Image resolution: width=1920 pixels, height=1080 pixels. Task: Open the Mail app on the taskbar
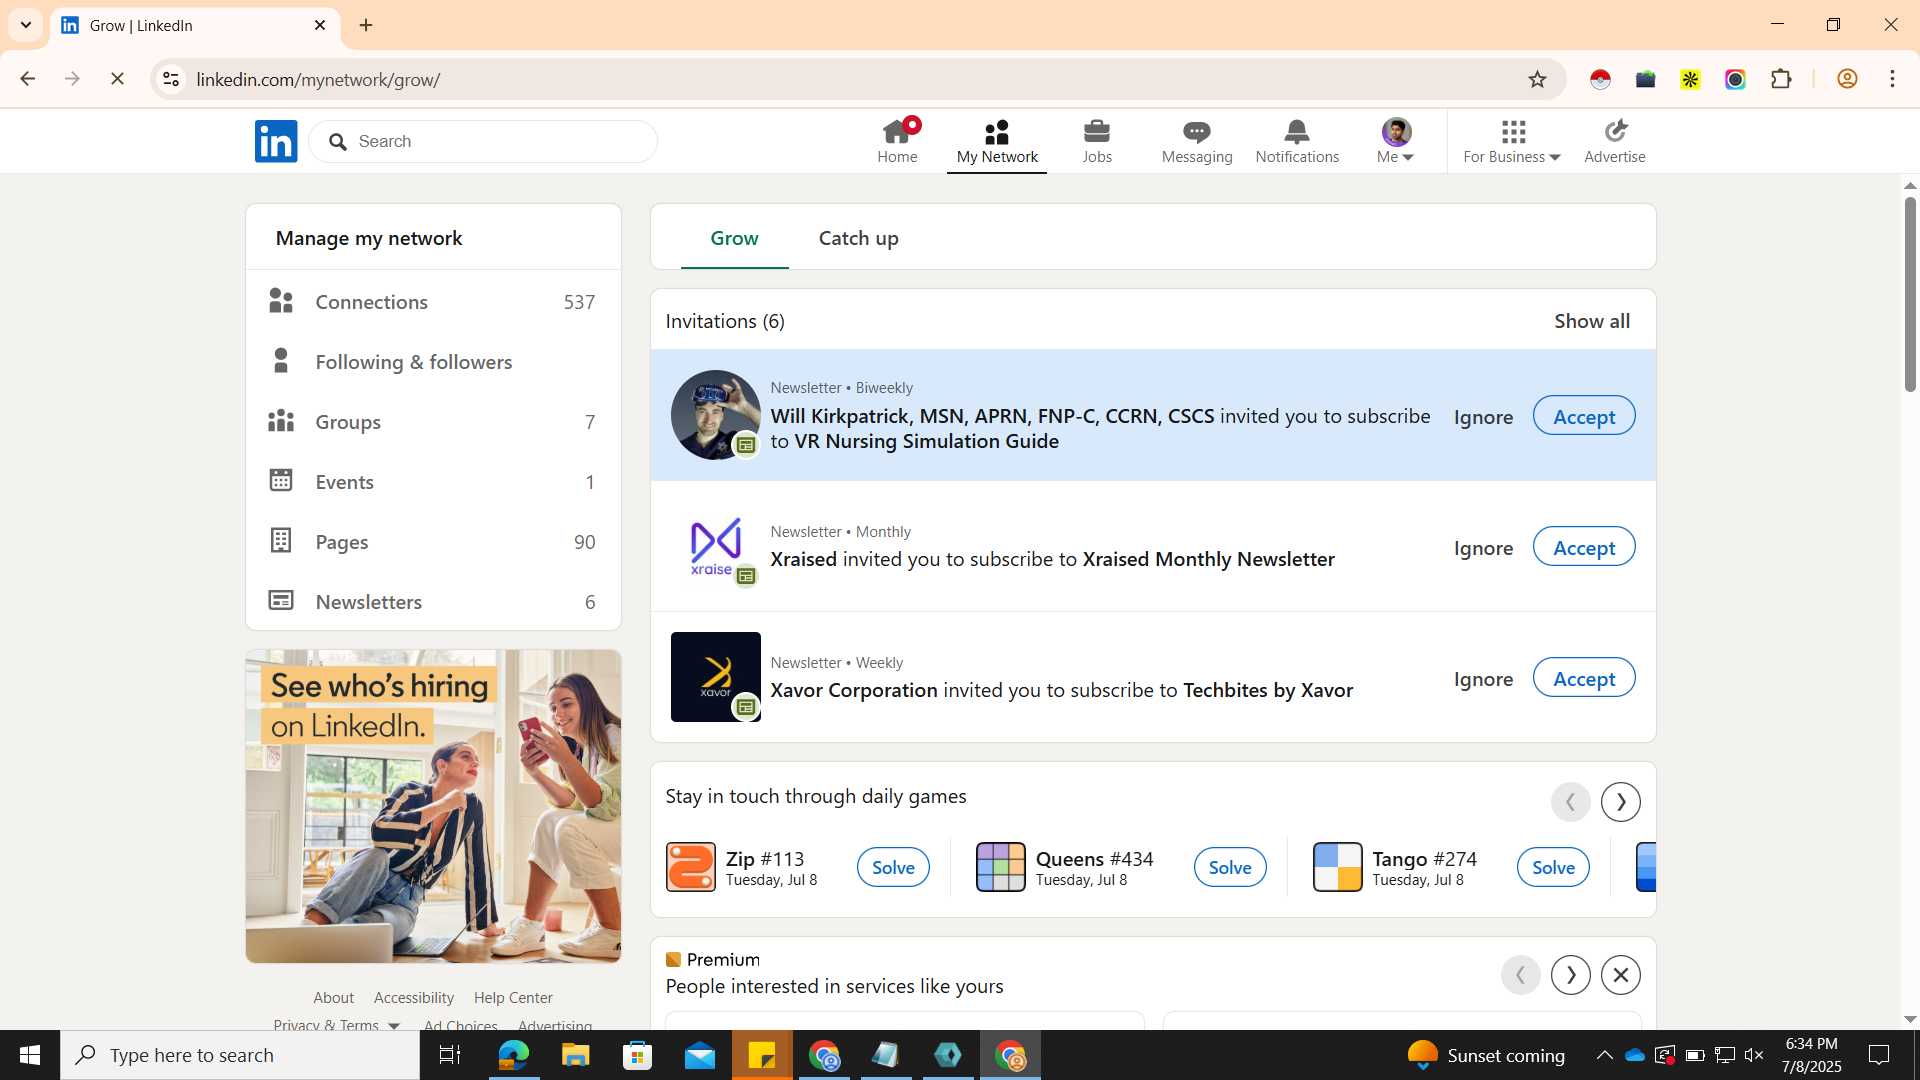click(700, 1055)
